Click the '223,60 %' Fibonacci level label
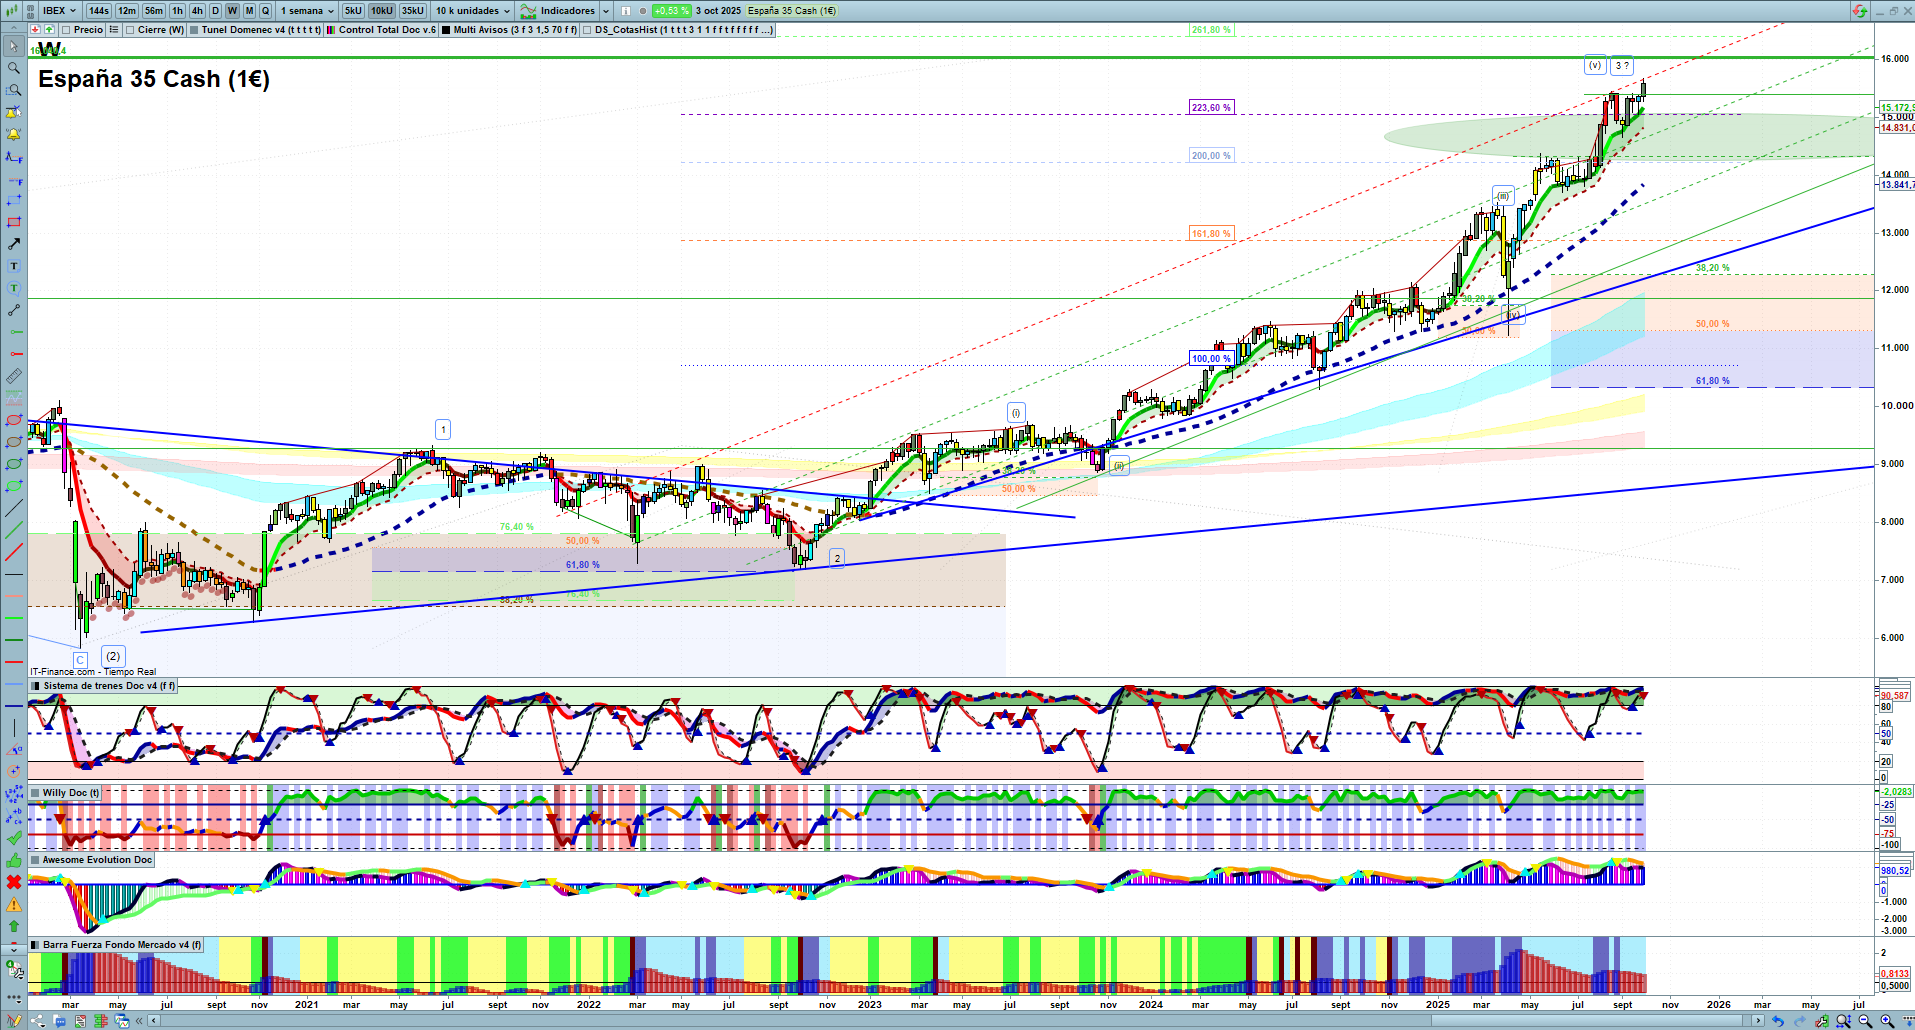 1211,108
